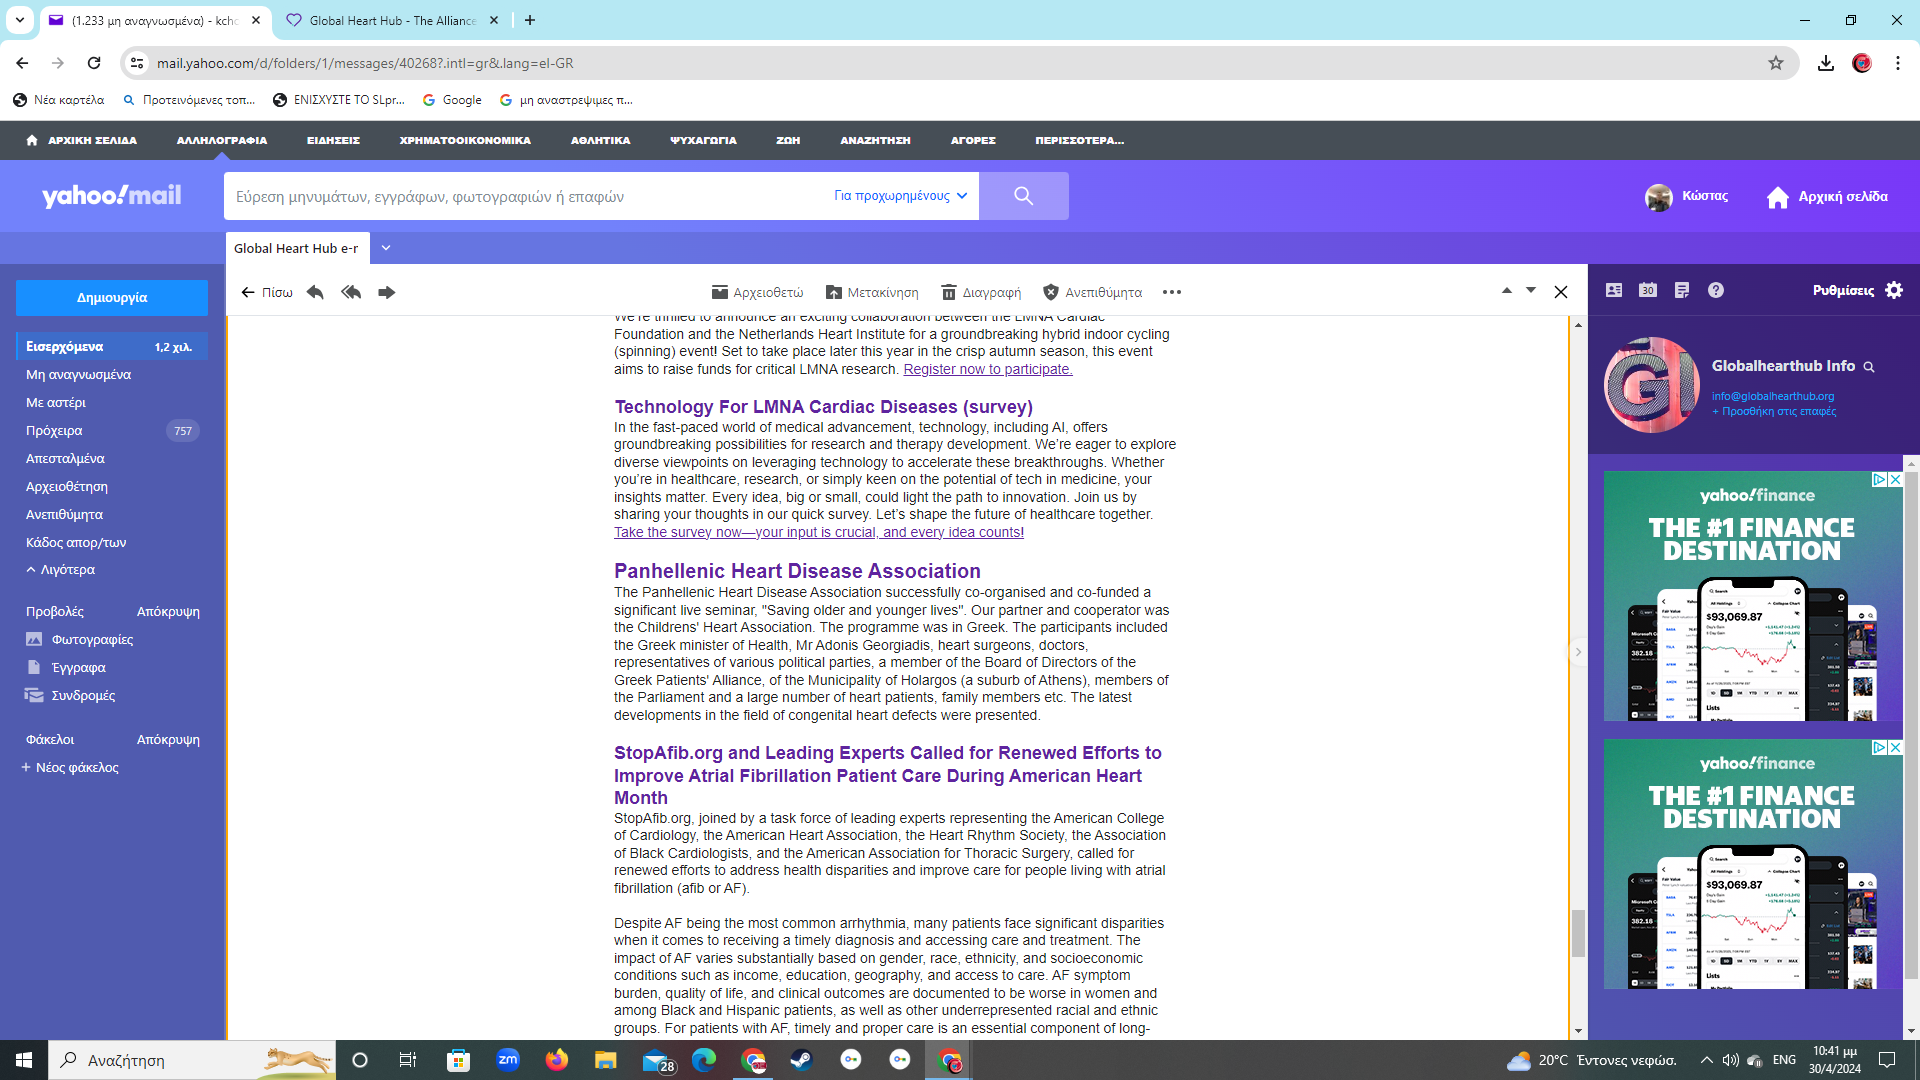
Task: Open the Για προχωρημένους search dropdown
Action: coord(901,196)
